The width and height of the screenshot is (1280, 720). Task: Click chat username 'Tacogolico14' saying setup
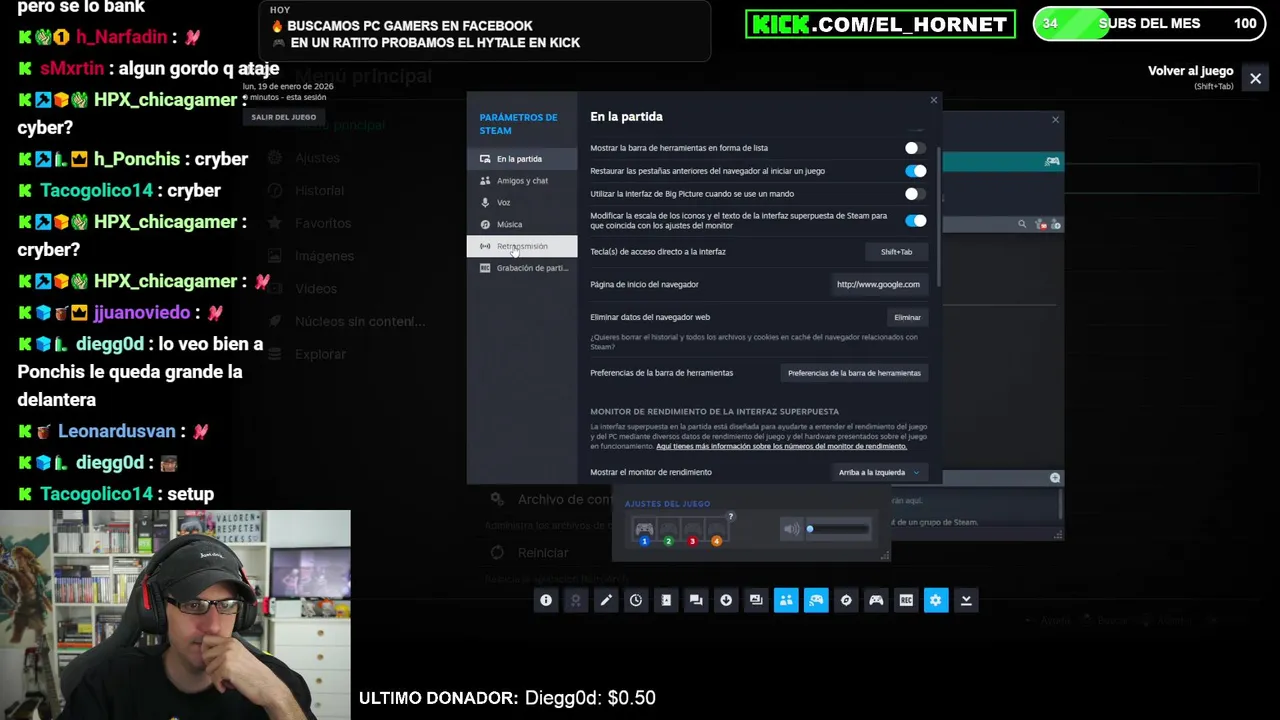click(97, 494)
